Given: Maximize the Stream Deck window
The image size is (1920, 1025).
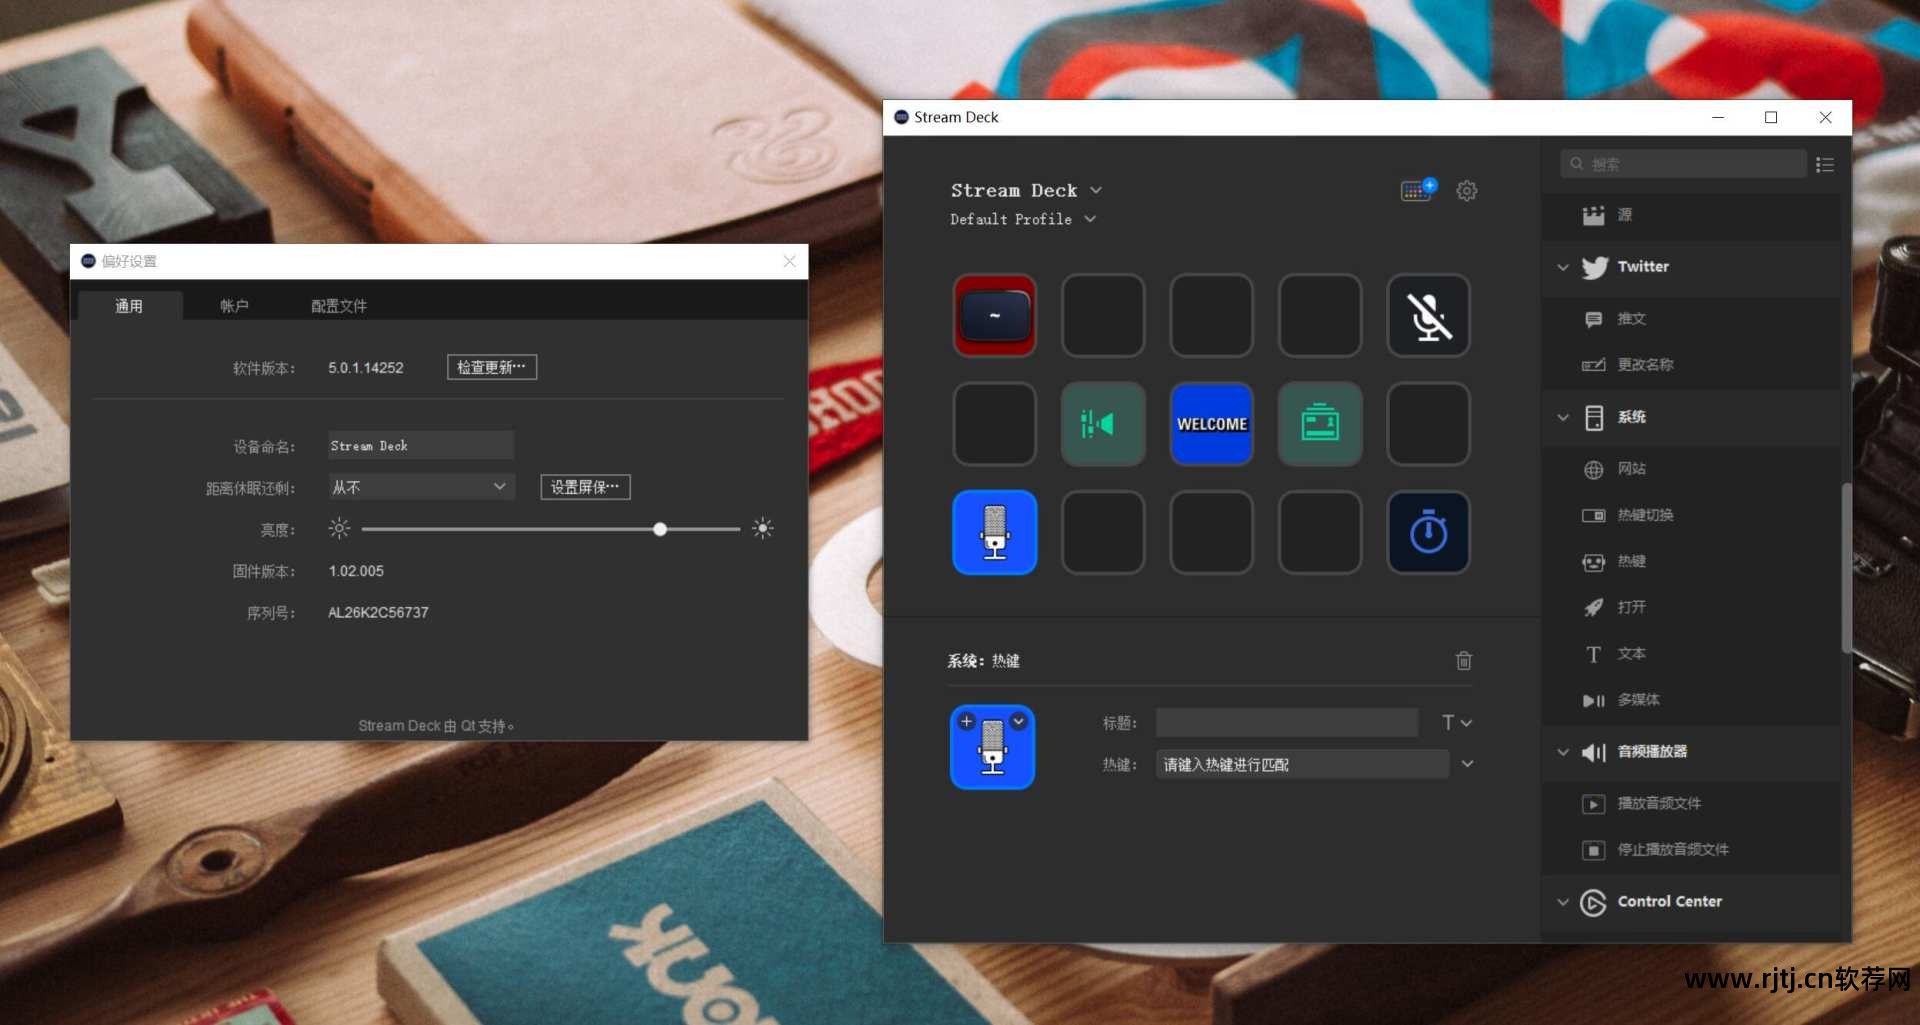Looking at the screenshot, I should point(1771,117).
